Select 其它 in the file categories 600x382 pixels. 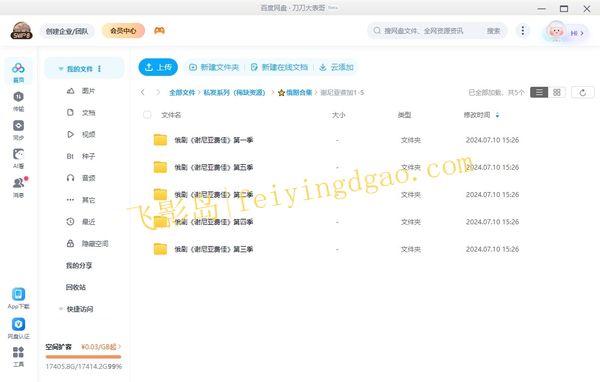(88, 200)
